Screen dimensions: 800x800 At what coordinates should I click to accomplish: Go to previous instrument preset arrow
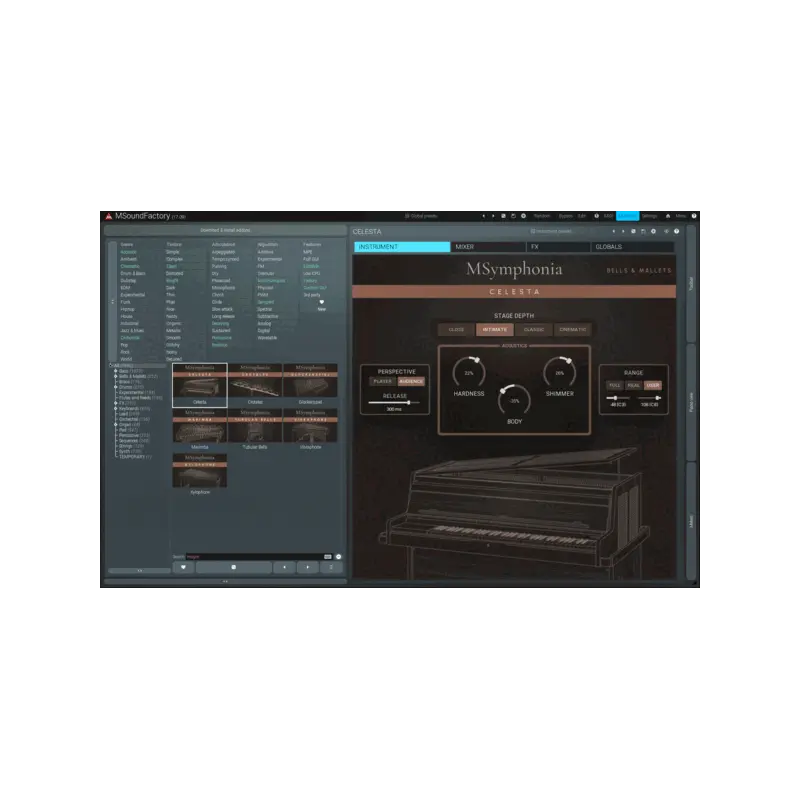click(613, 232)
